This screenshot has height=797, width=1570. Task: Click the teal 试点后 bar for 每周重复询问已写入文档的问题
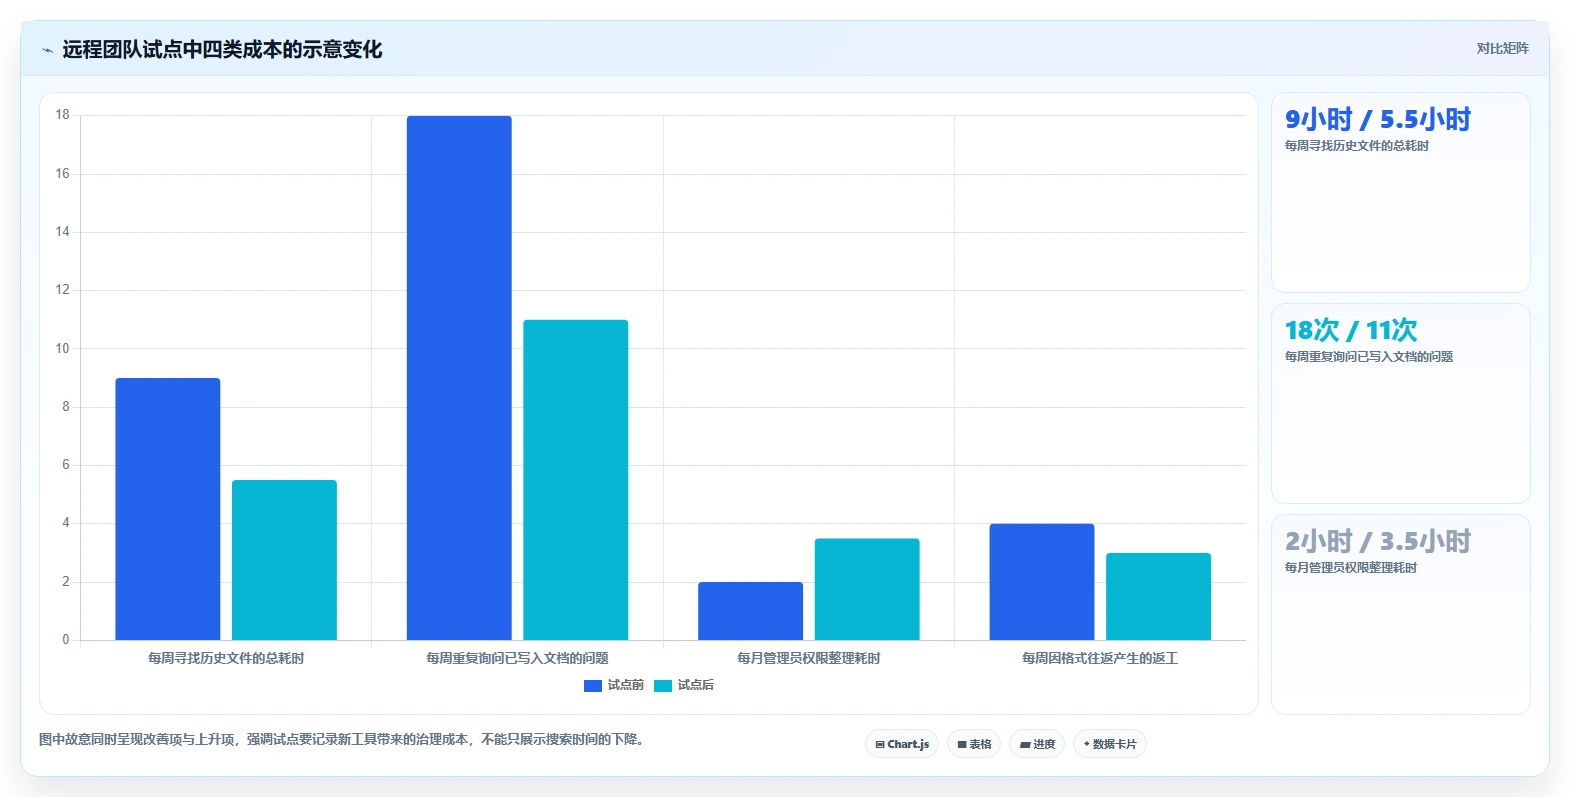(576, 480)
